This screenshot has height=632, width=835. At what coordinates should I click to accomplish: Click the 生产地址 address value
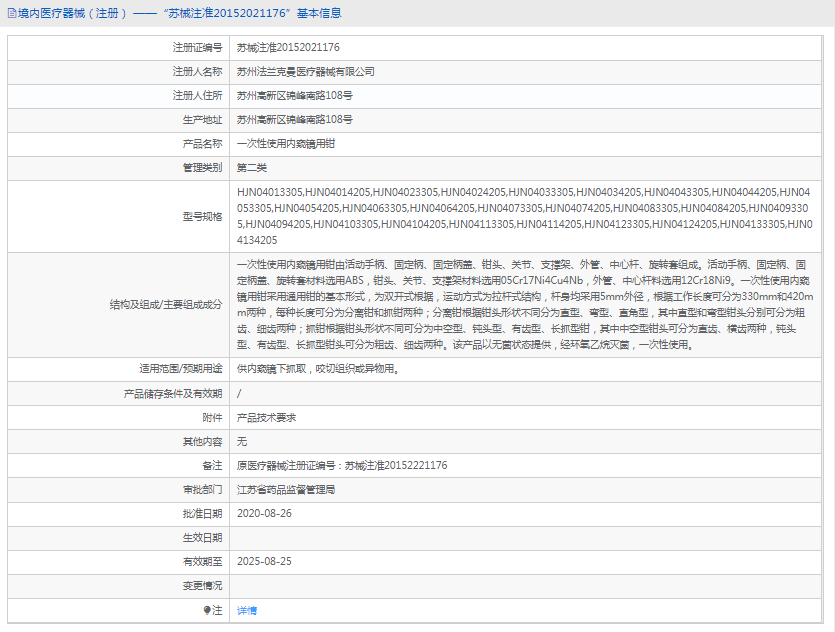pos(294,119)
